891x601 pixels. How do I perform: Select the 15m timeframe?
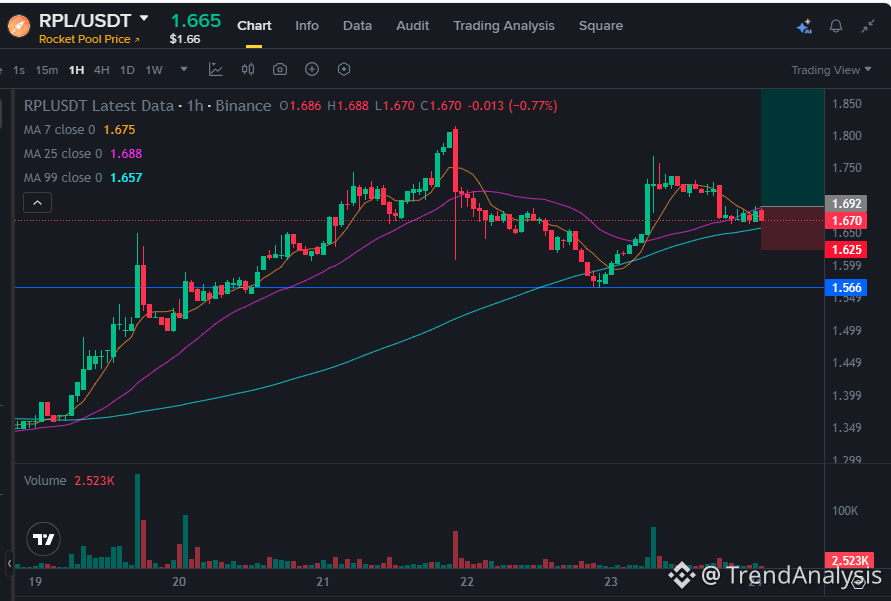pyautogui.click(x=47, y=70)
